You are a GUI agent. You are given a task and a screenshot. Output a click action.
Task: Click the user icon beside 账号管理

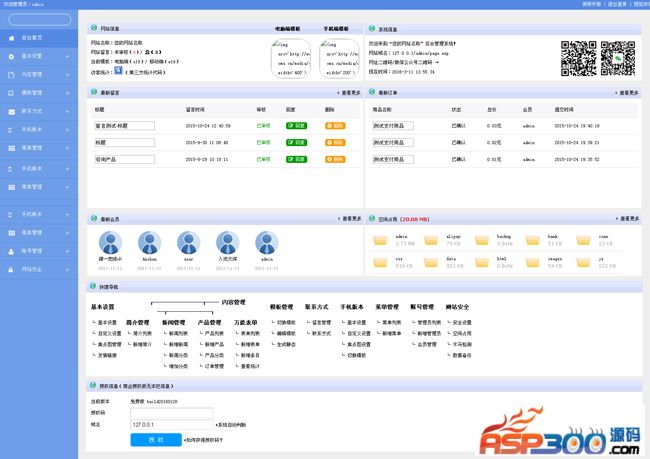(x=11, y=251)
